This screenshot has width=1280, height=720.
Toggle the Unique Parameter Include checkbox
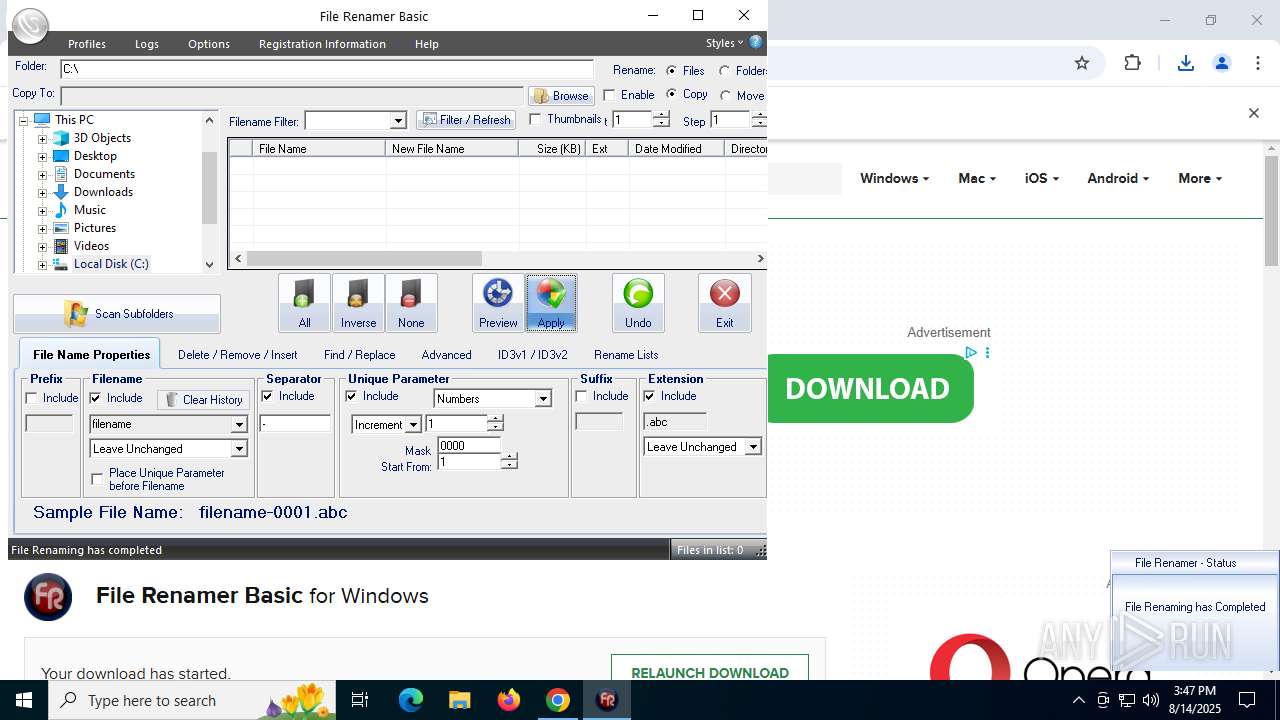pyautogui.click(x=352, y=396)
